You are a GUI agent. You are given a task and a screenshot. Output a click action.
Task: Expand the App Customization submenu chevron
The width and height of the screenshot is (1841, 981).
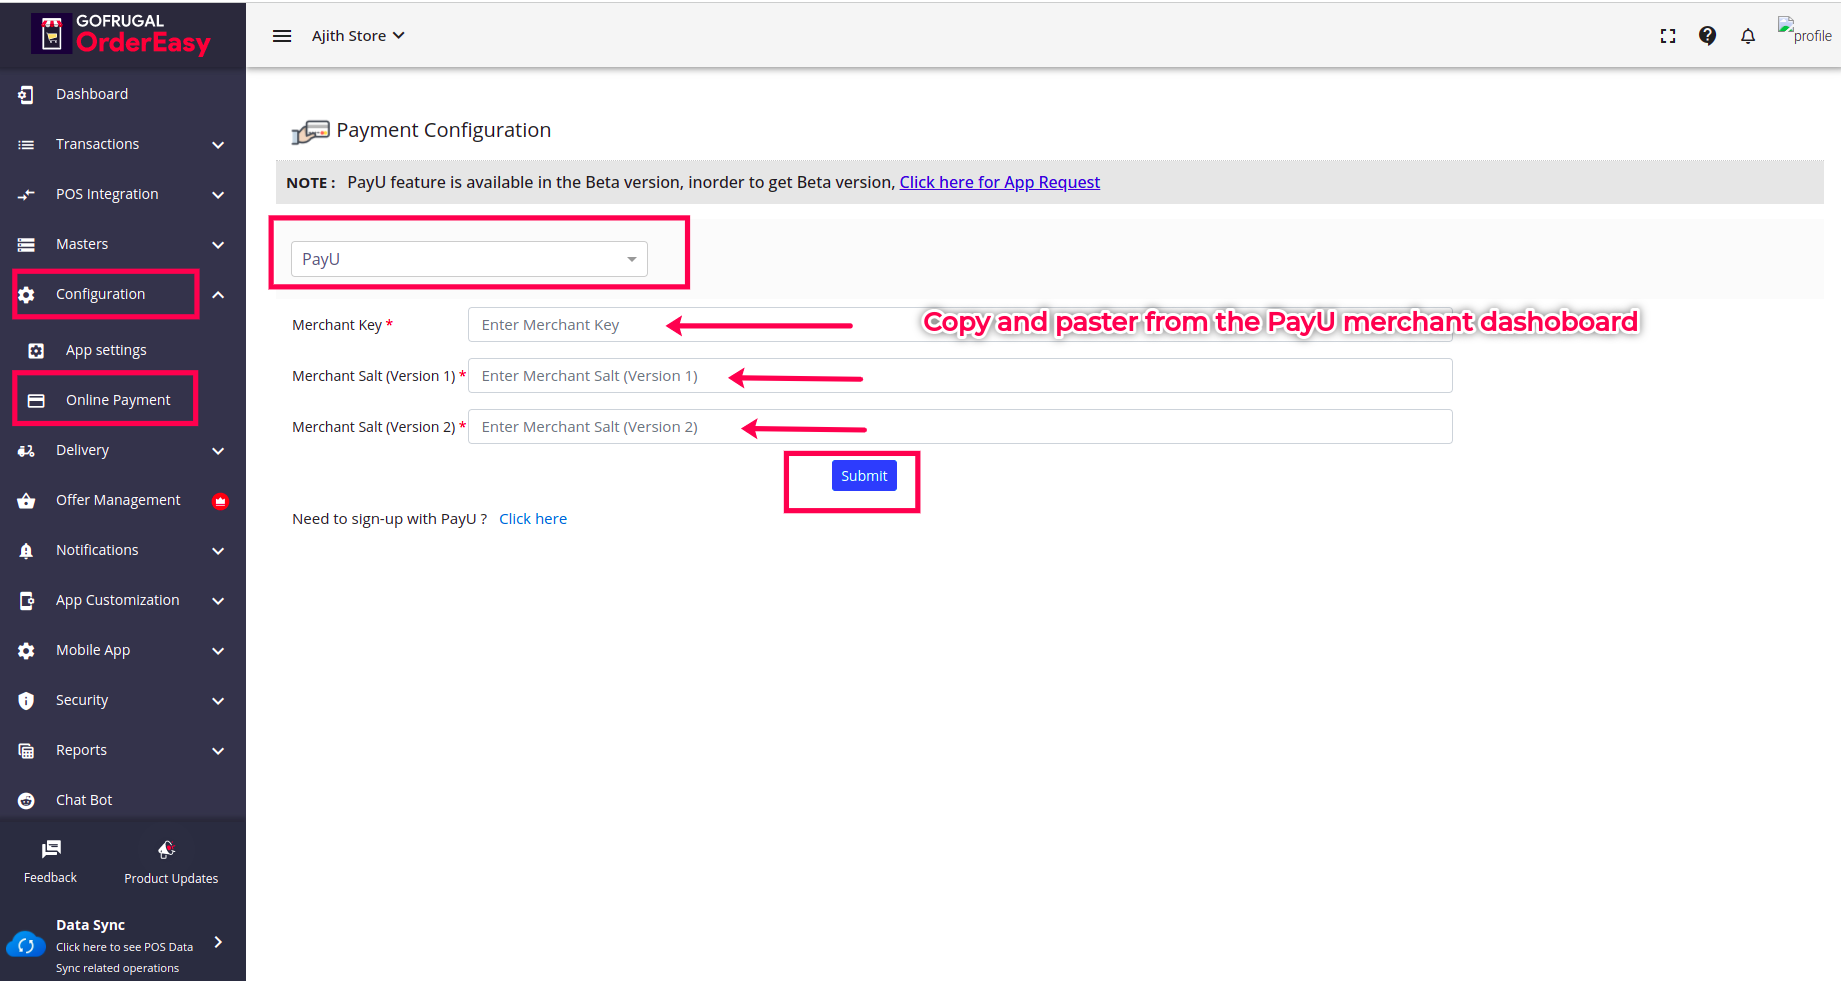218,601
